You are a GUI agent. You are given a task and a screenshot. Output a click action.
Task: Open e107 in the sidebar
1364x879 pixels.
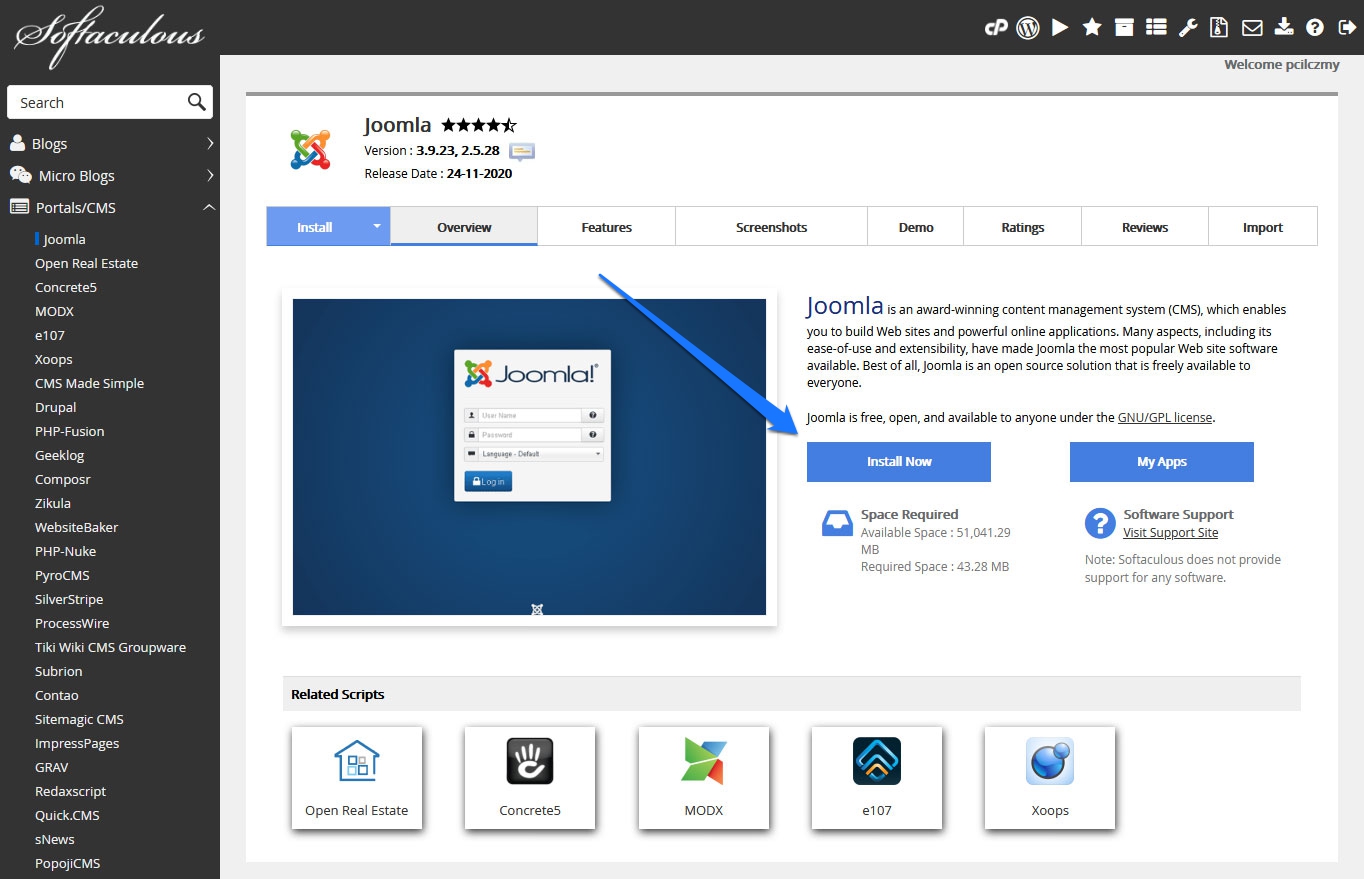(x=49, y=336)
